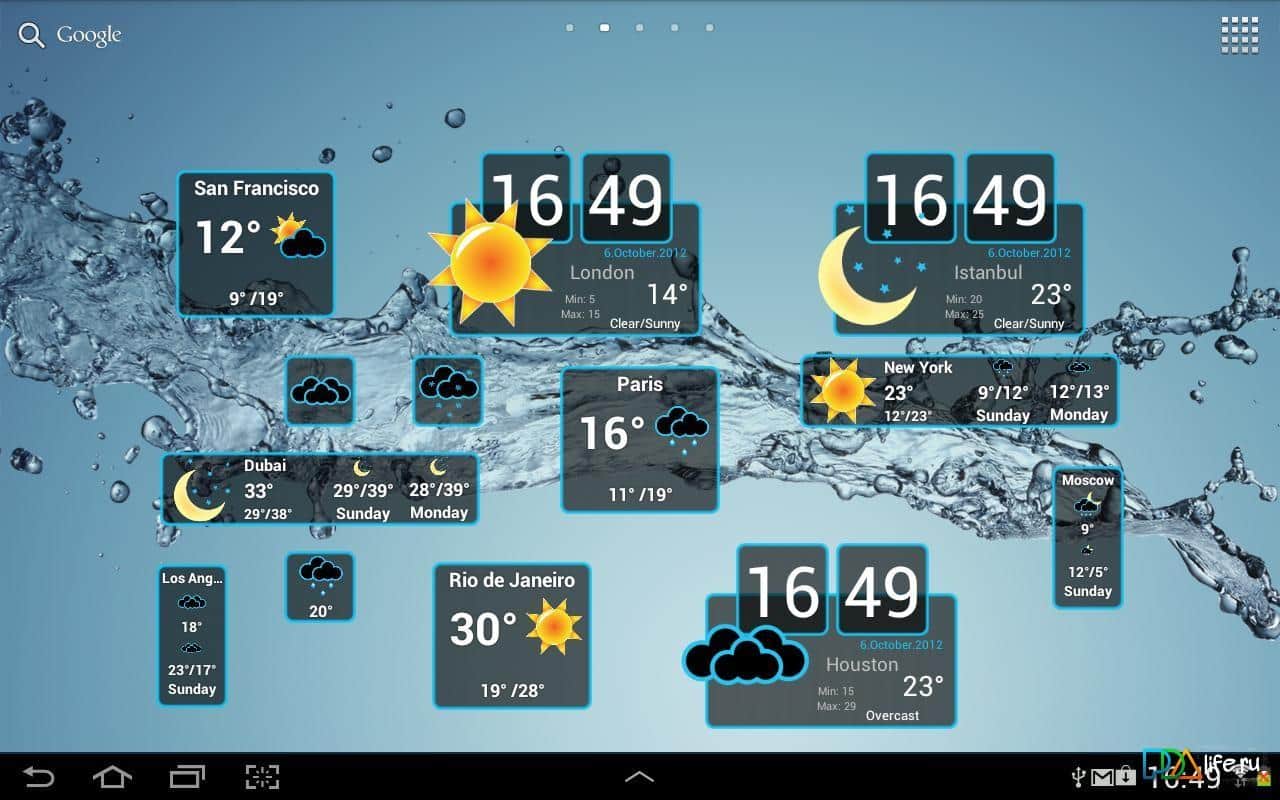Open the Rio de Janeiro weather widget
Image resolution: width=1280 pixels, height=800 pixels.
[512, 635]
